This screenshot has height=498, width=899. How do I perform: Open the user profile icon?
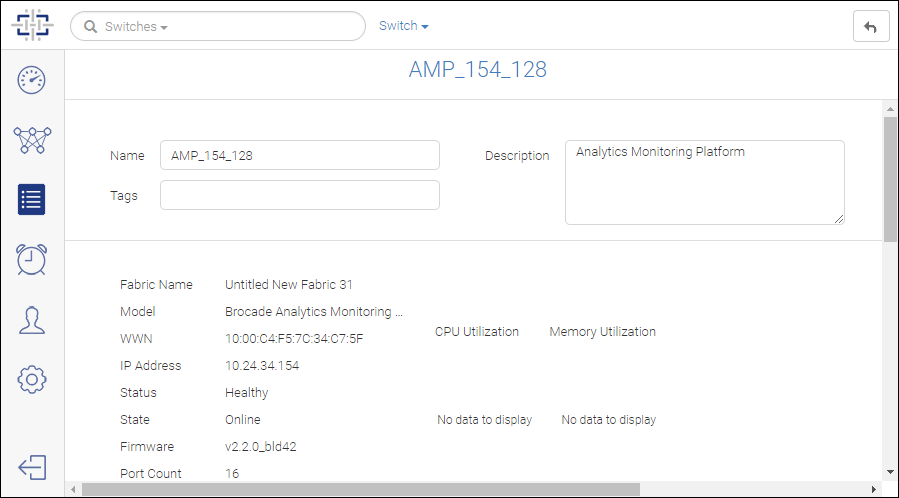32,320
